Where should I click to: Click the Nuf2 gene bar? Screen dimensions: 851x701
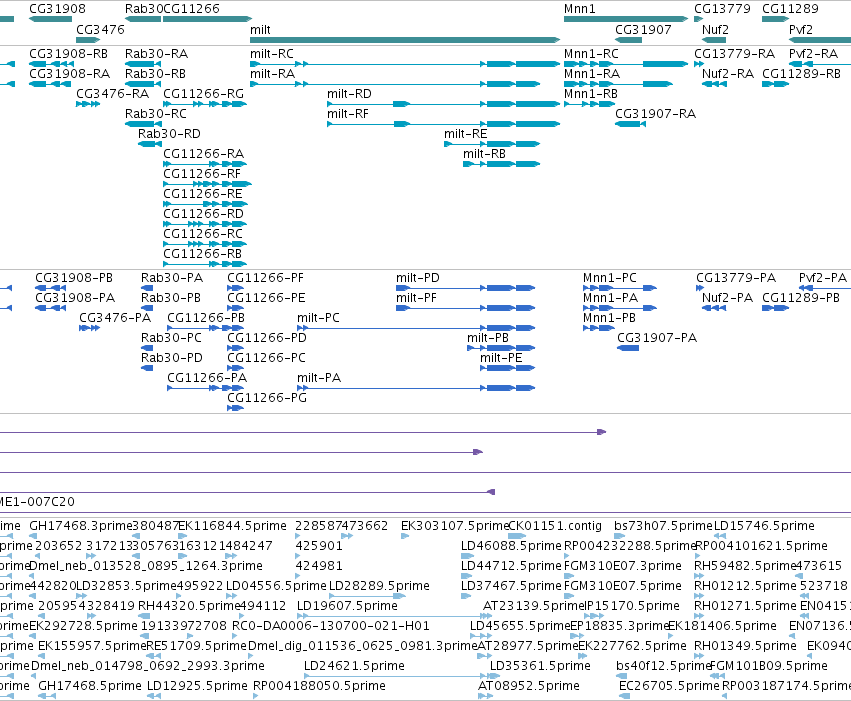coord(714,40)
